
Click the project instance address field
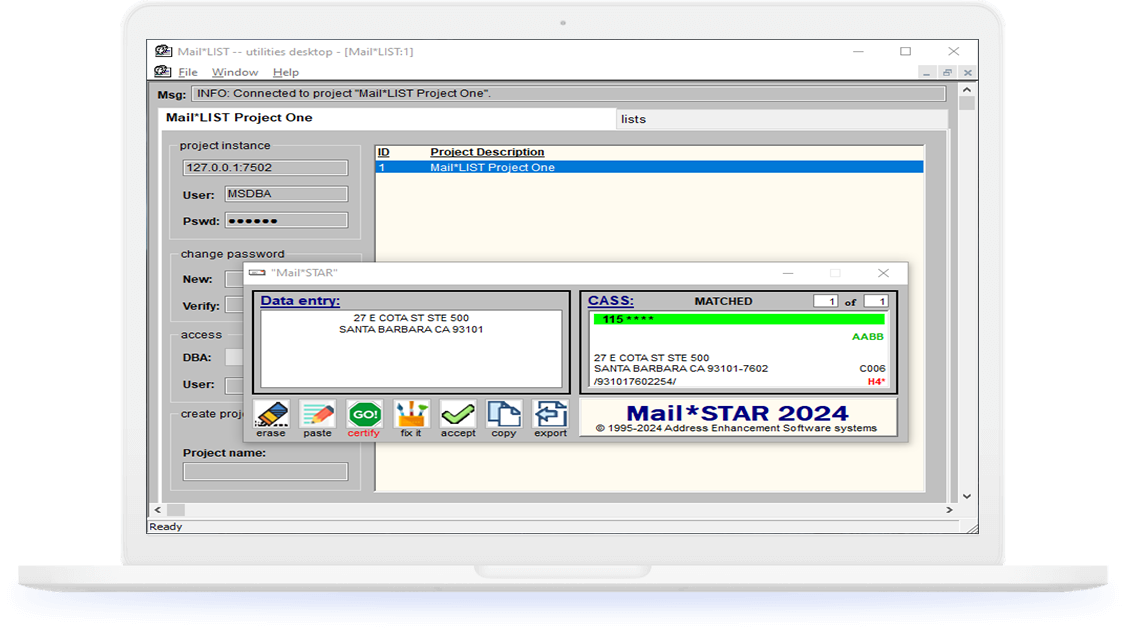point(265,167)
